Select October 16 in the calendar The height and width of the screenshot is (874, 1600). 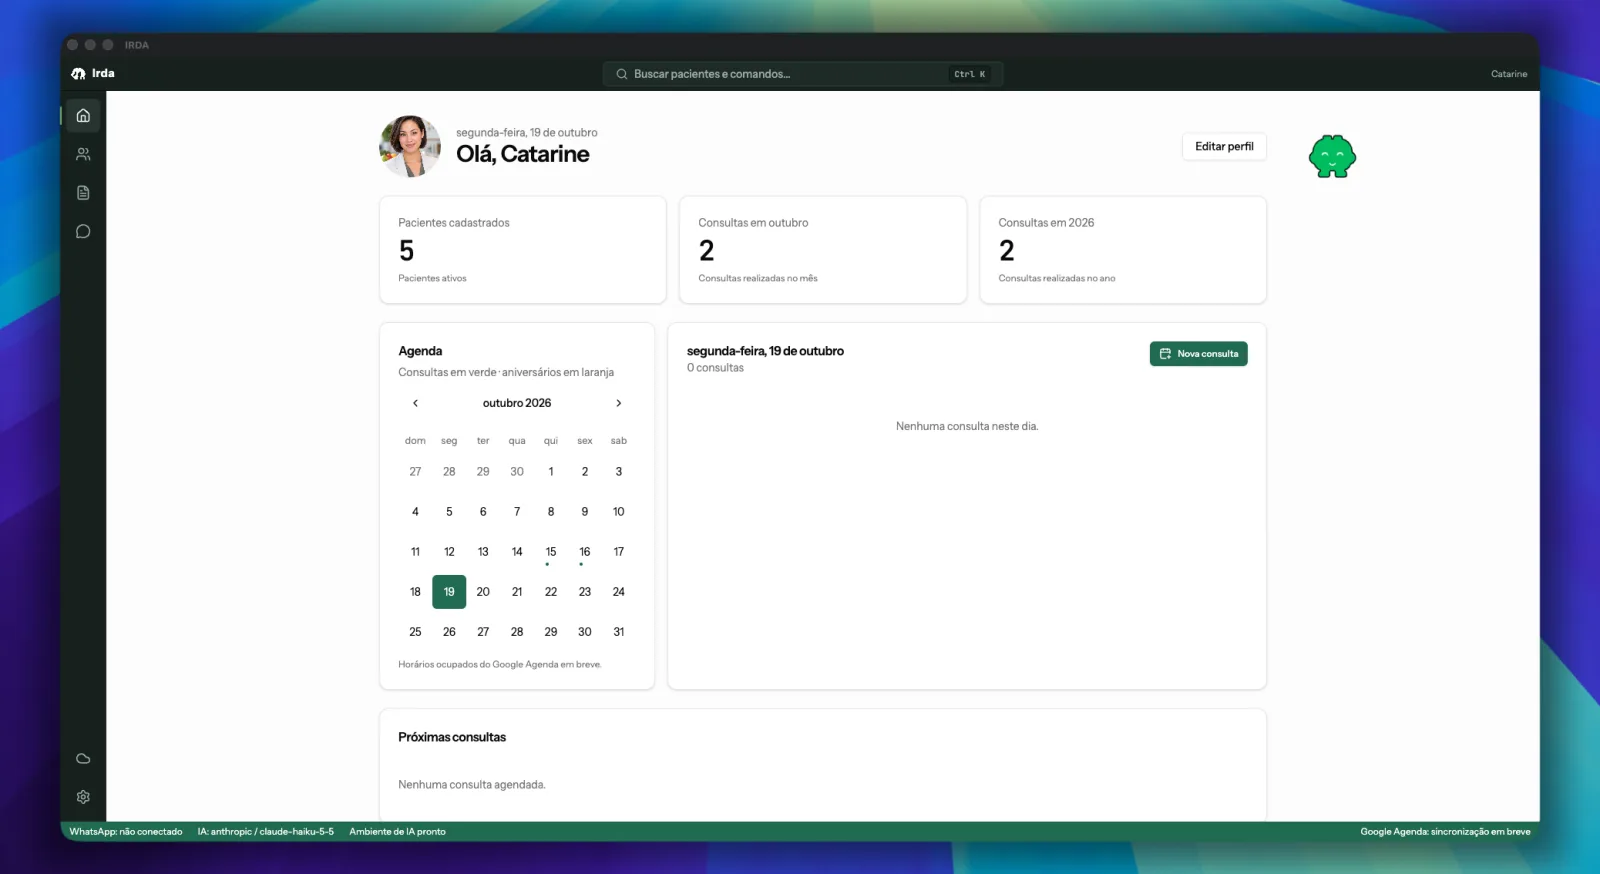click(585, 552)
